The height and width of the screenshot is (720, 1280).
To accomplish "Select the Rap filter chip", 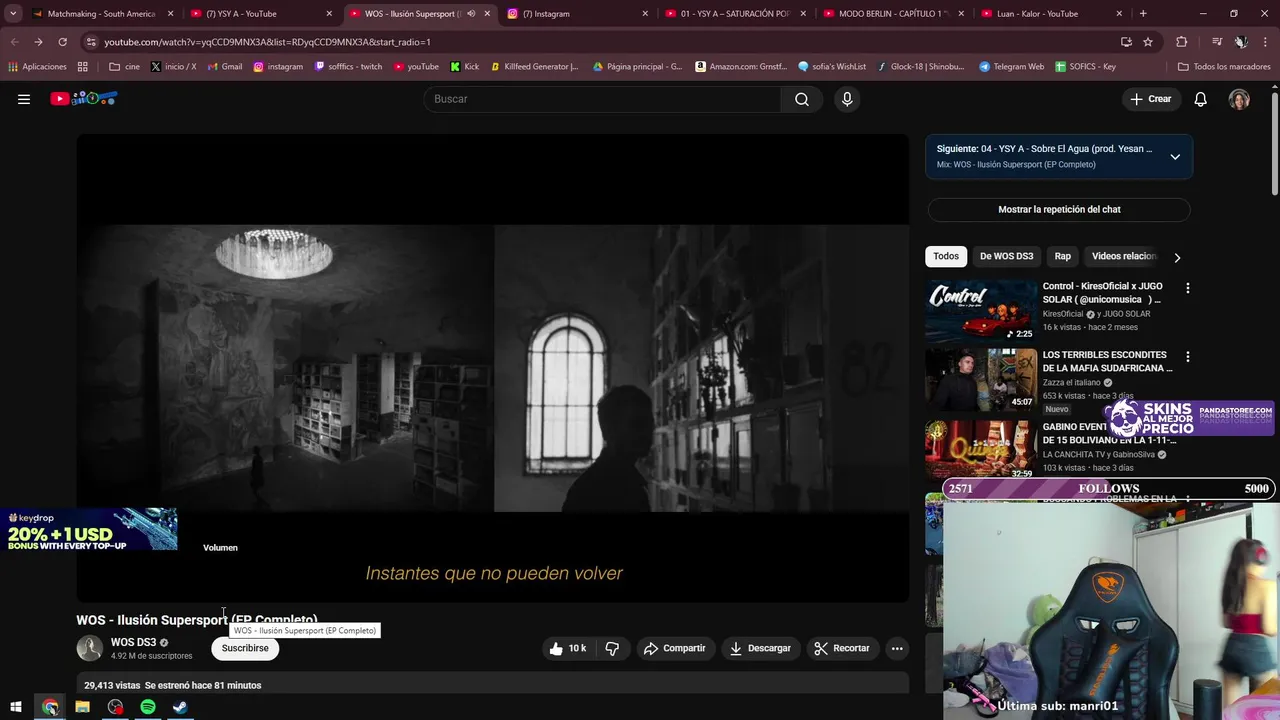I will click(x=1062, y=256).
